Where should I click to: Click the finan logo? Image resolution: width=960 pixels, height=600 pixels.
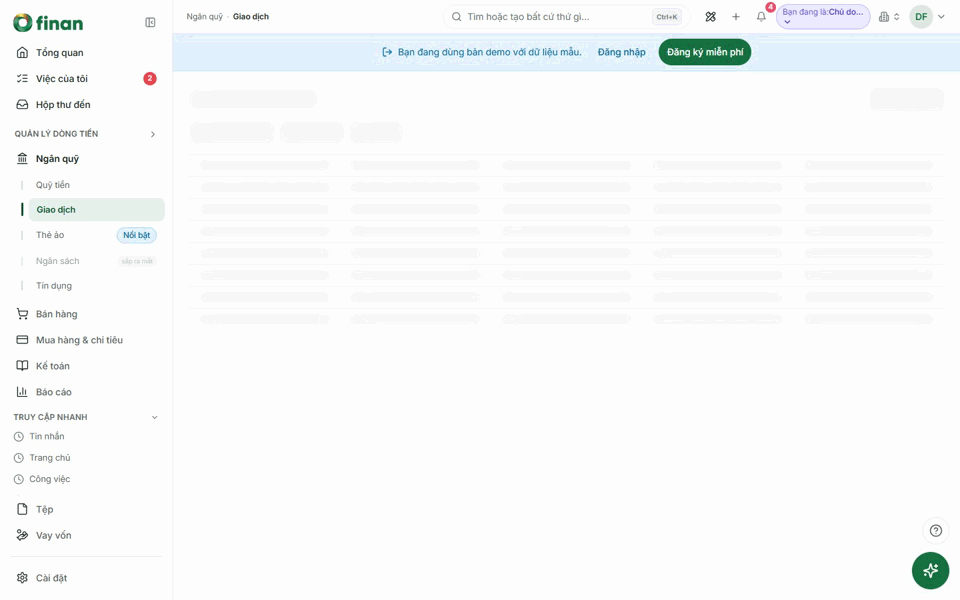(48, 23)
